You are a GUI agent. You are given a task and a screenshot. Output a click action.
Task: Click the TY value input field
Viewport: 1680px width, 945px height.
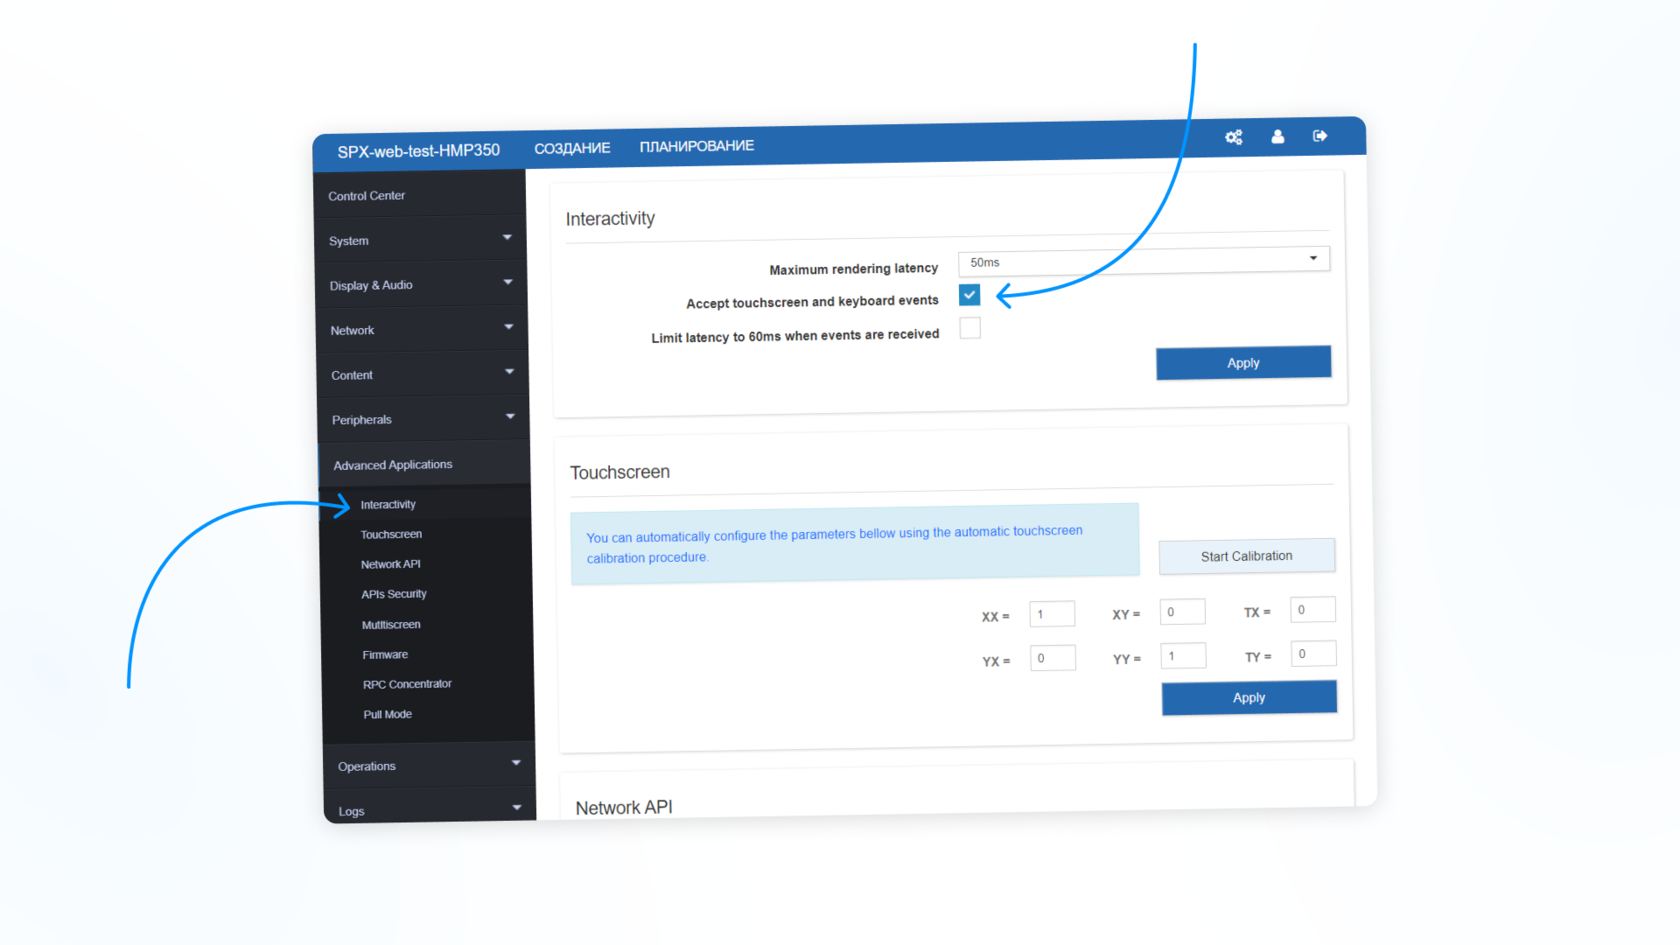(1313, 654)
